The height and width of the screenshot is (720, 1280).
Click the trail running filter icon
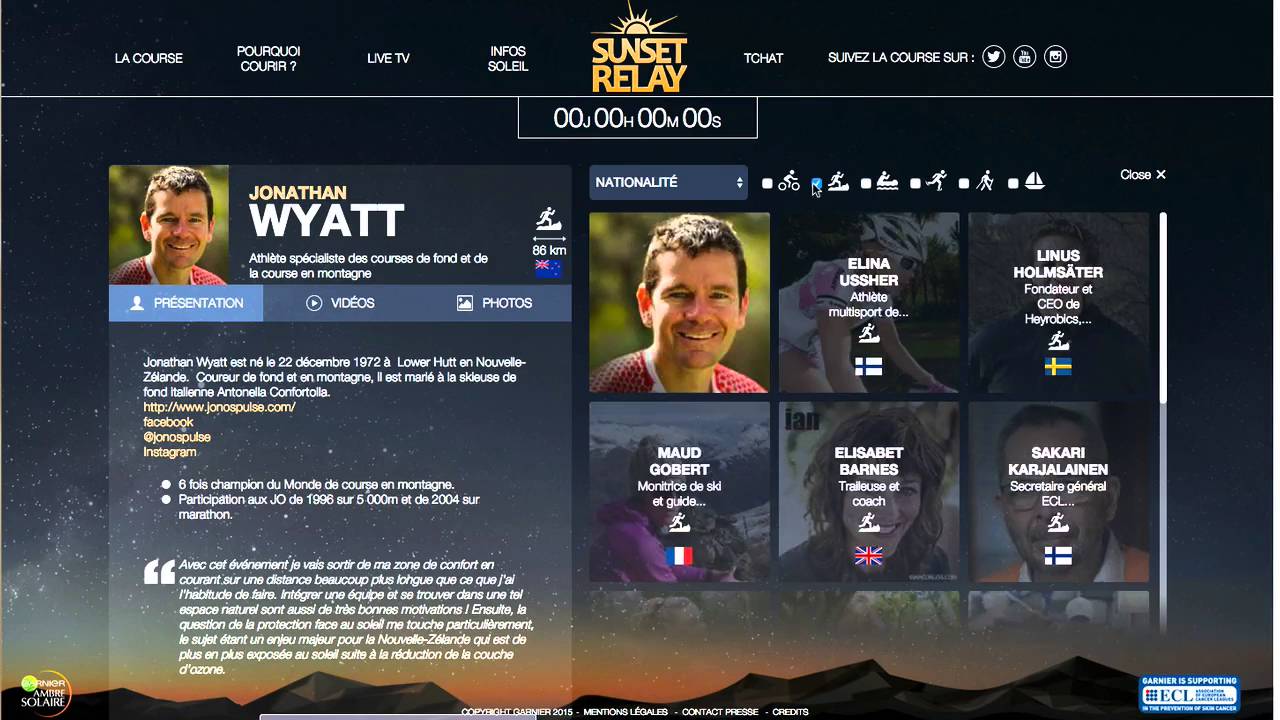[x=838, y=181]
